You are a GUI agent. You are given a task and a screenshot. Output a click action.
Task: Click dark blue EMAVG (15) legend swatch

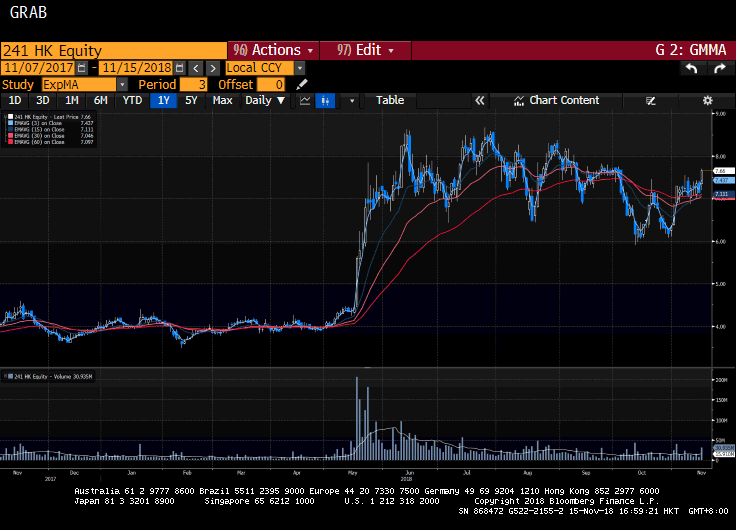tap(10, 129)
